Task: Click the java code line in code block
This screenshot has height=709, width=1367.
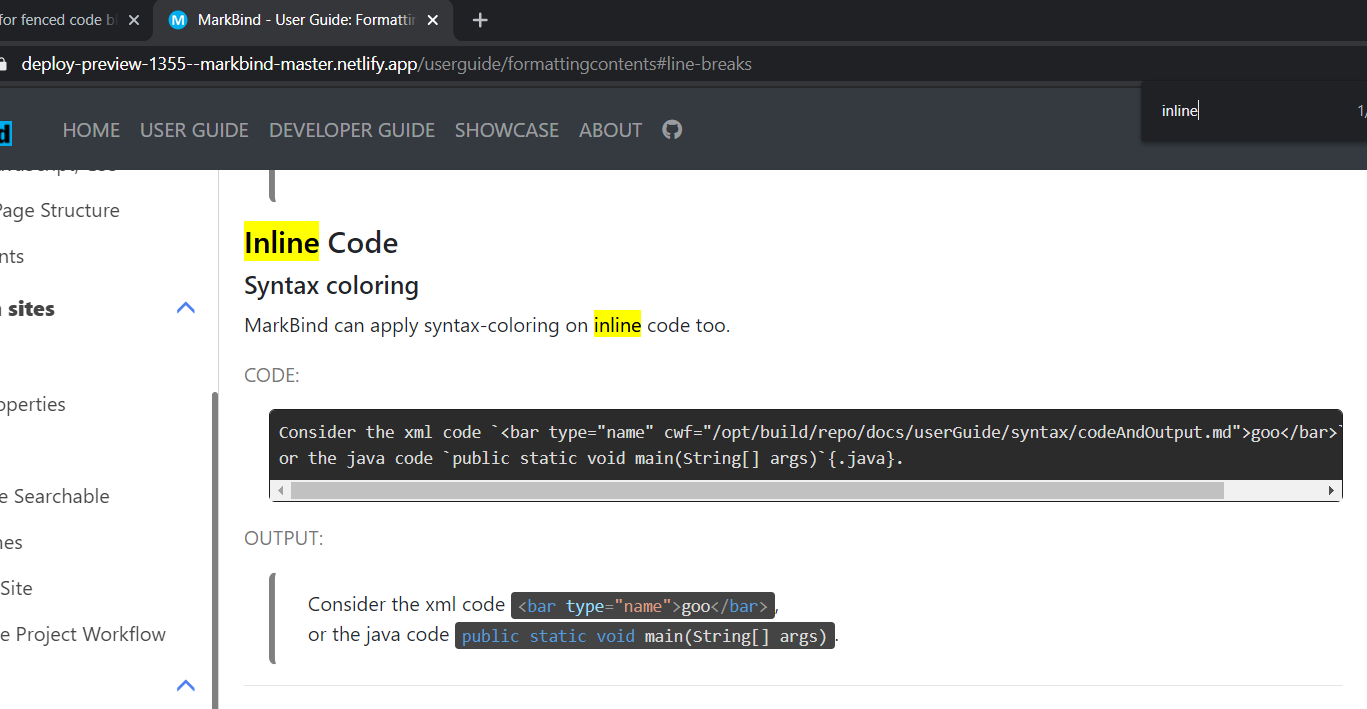Action: click(x=592, y=458)
